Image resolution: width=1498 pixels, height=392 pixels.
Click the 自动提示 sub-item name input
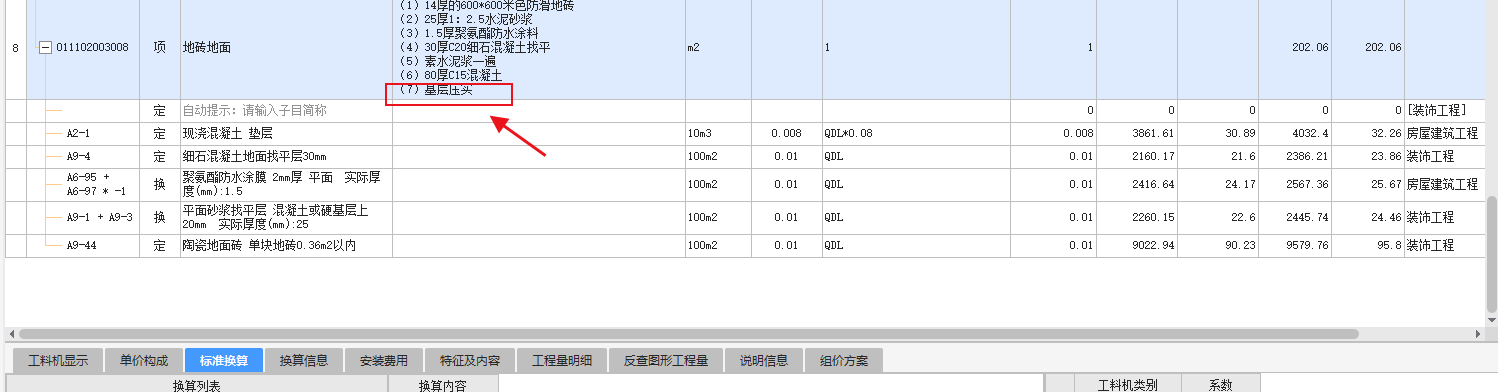tap(286, 110)
